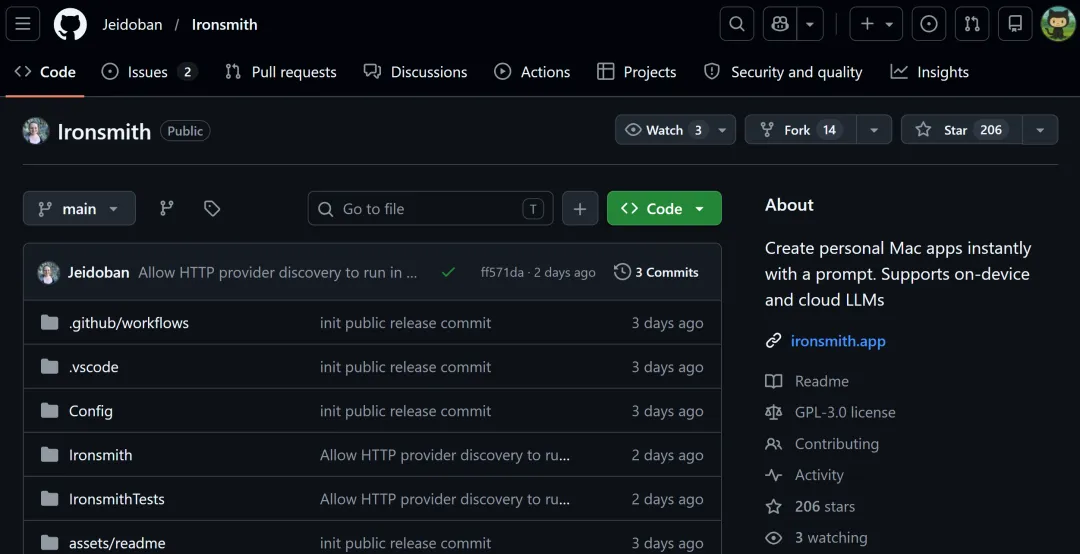Jump to Readme in About
This screenshot has width=1080, height=554.
(x=822, y=381)
